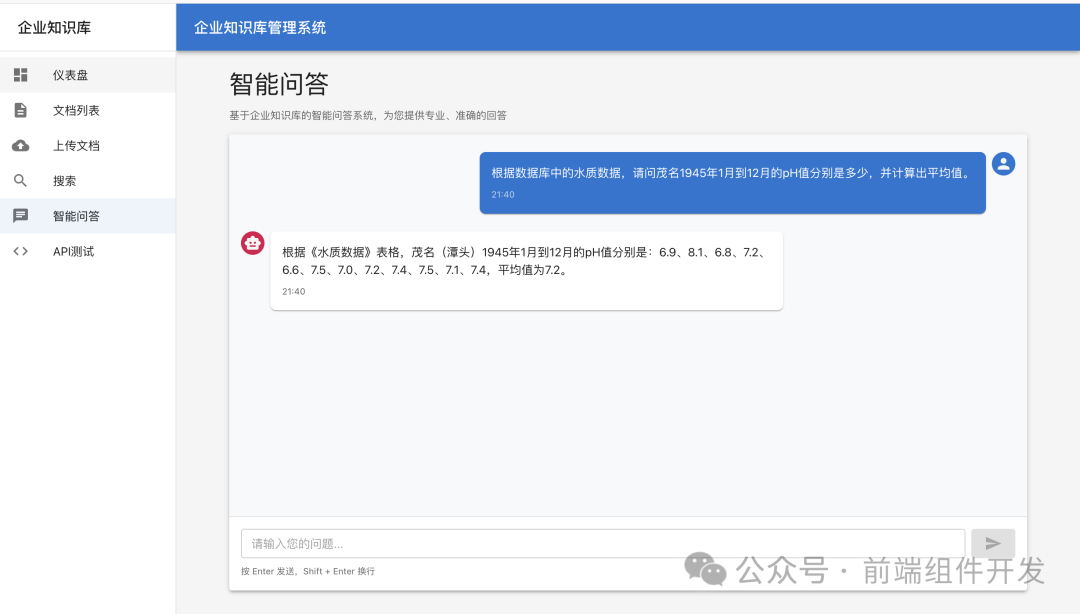The width and height of the screenshot is (1080, 614).
Task: Click the red robot assistant avatar
Action: 253,243
